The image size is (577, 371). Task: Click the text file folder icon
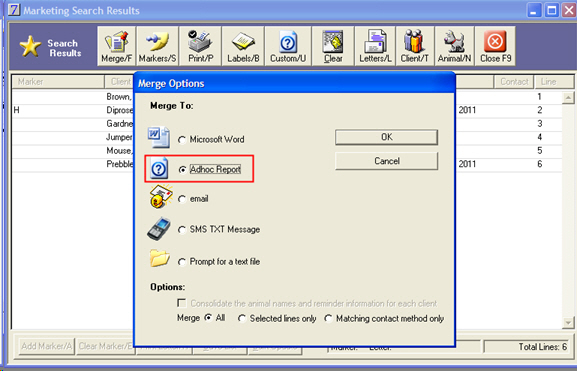pos(160,258)
